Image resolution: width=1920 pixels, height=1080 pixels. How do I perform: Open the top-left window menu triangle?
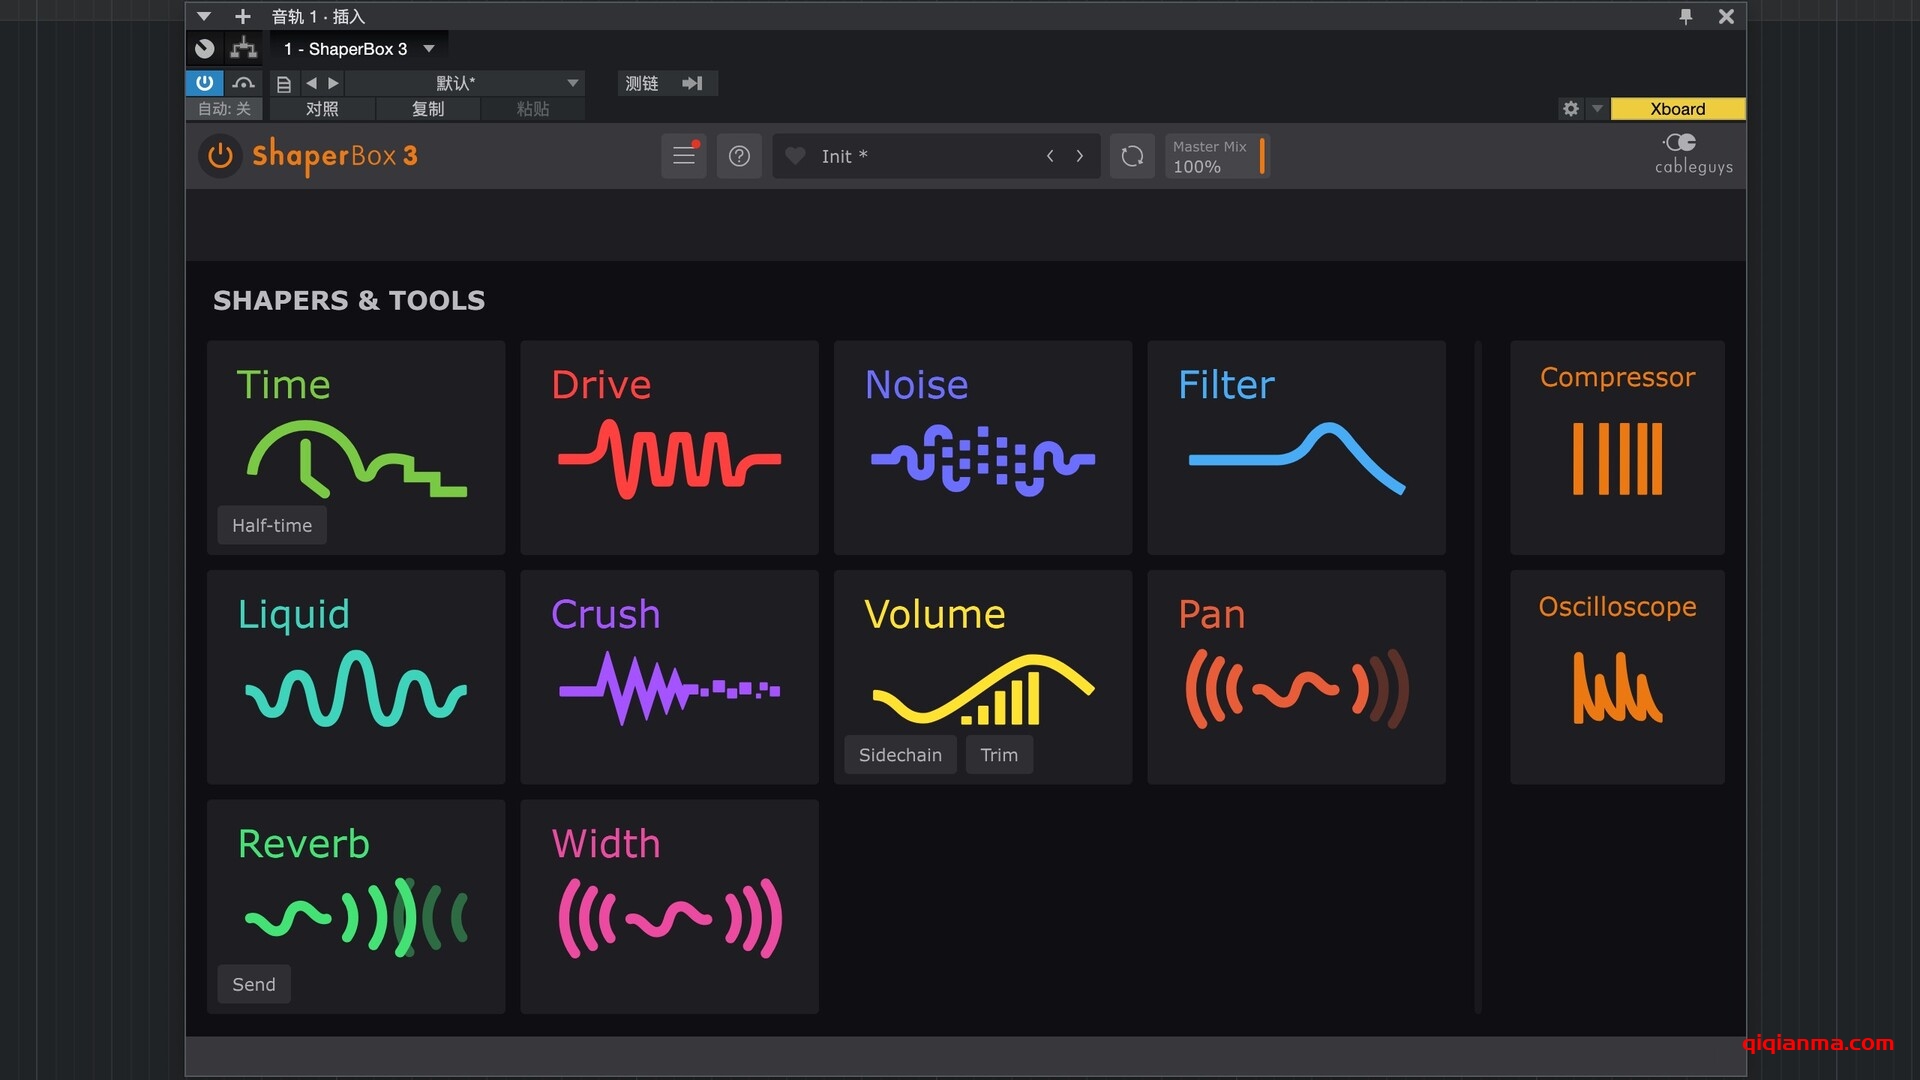click(204, 16)
